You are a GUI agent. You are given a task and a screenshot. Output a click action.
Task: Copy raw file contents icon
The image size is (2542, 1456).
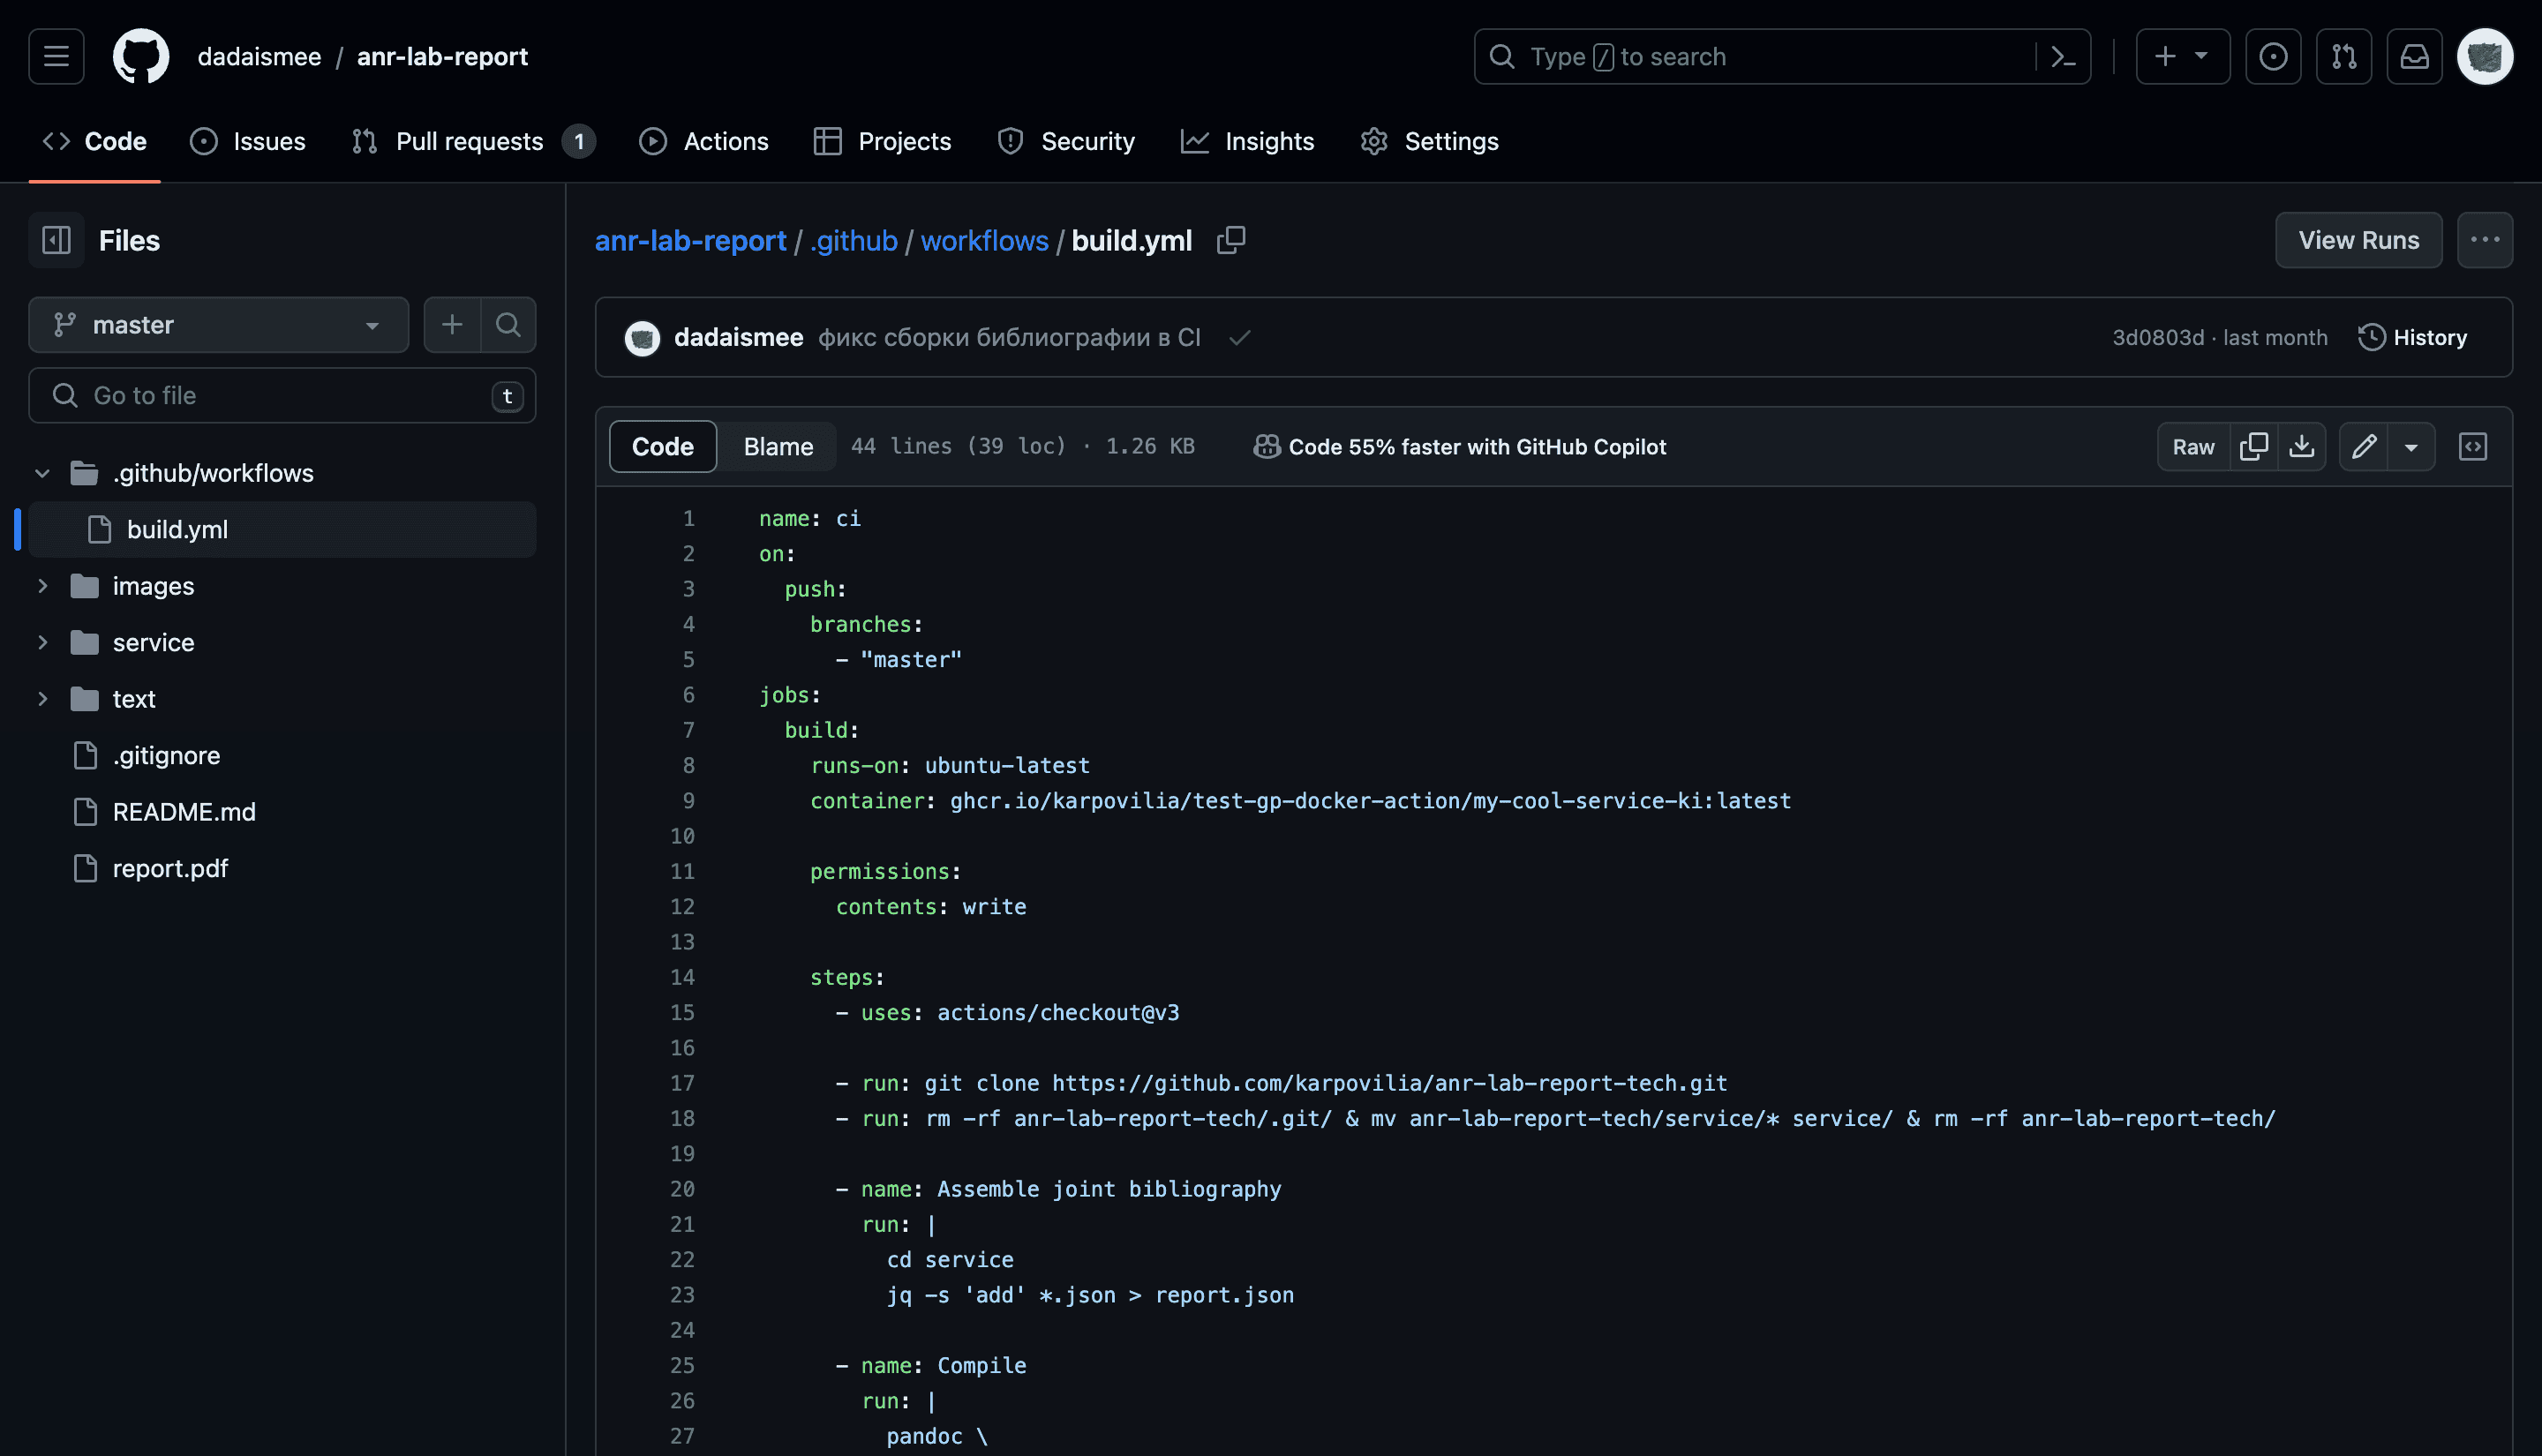(x=2254, y=446)
